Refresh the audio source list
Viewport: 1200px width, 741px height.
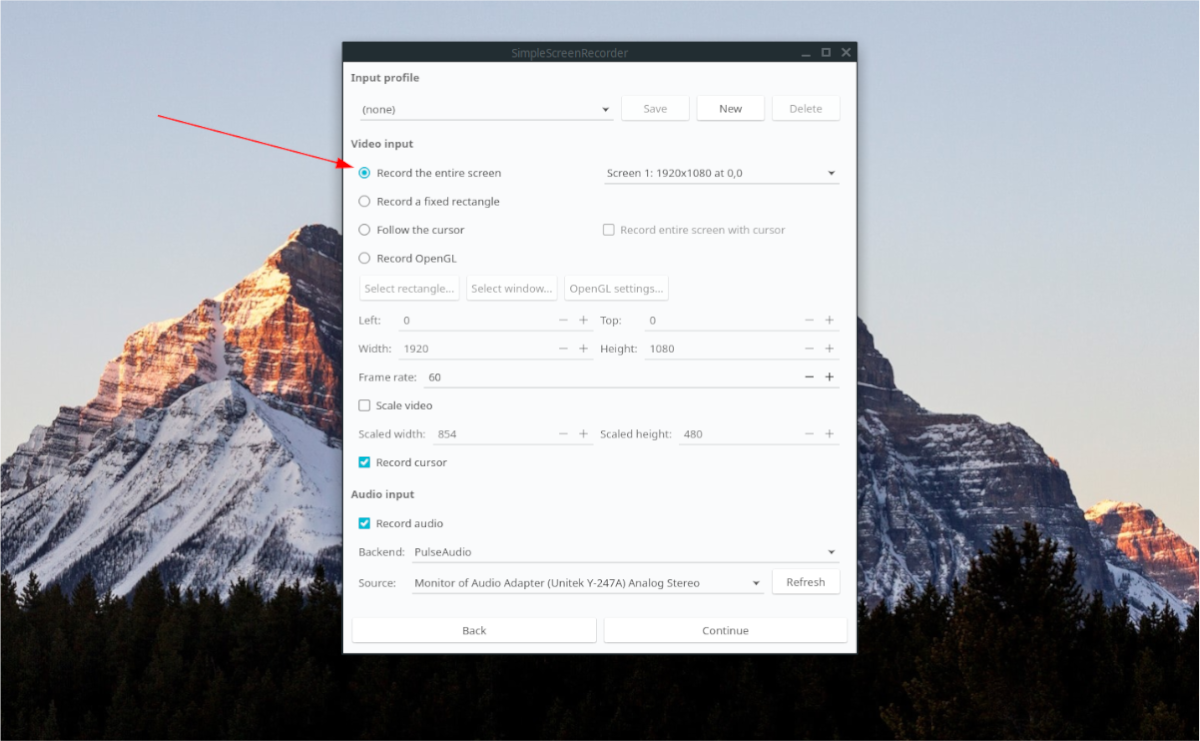pyautogui.click(x=806, y=582)
